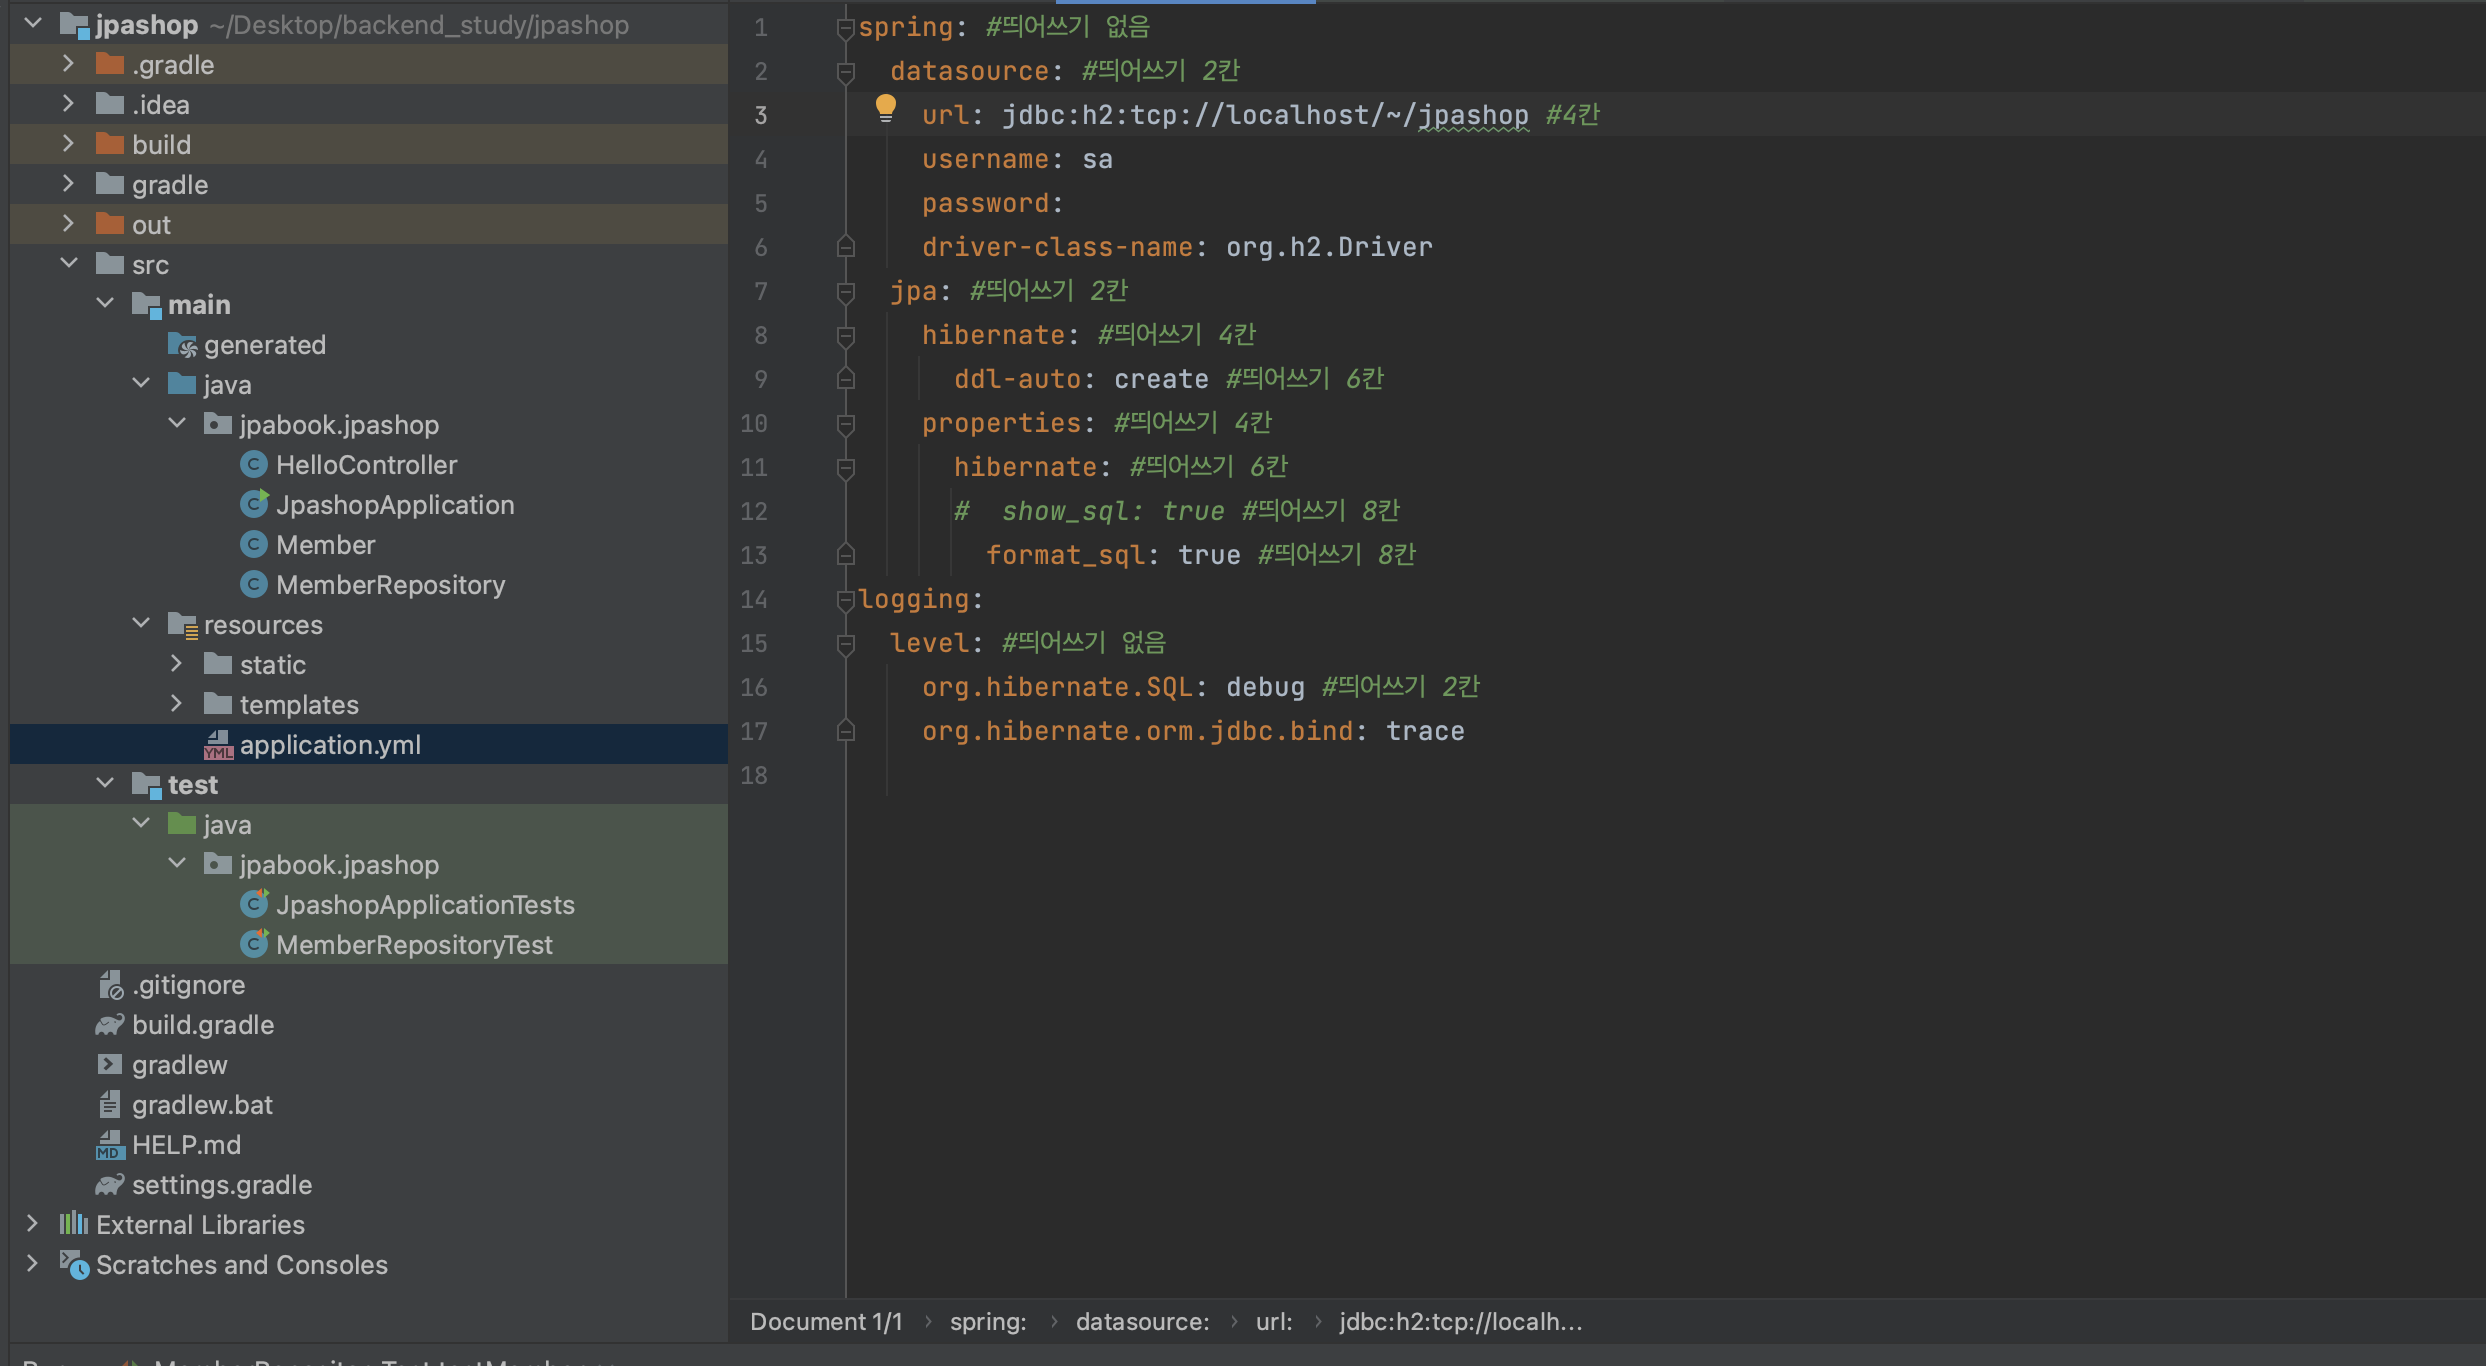Click line number 10 in gutter
This screenshot has width=2486, height=1366.
[x=754, y=424]
